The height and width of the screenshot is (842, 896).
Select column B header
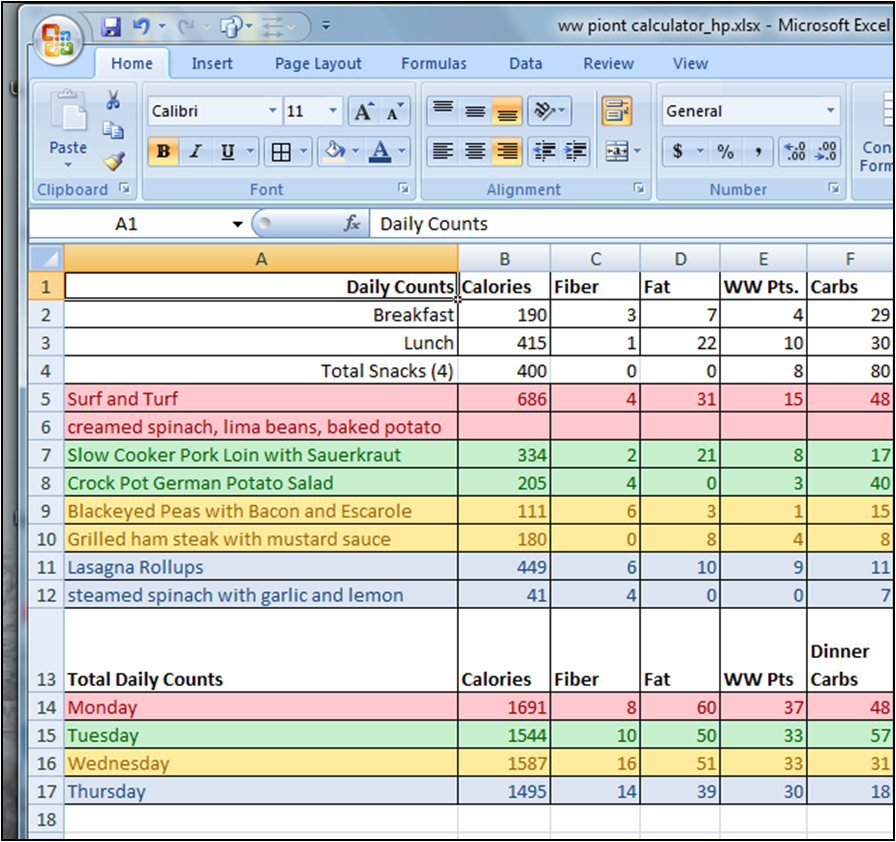pyautogui.click(x=505, y=259)
